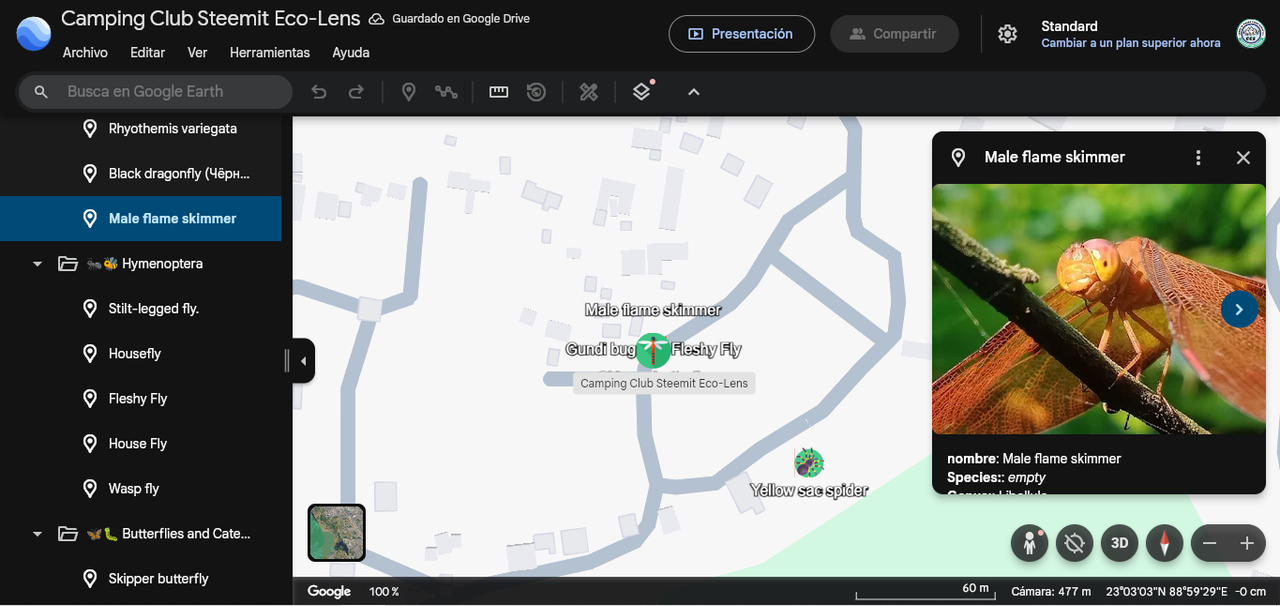Click the Gundi bug label on map
The image size is (1280, 606).
click(x=600, y=349)
